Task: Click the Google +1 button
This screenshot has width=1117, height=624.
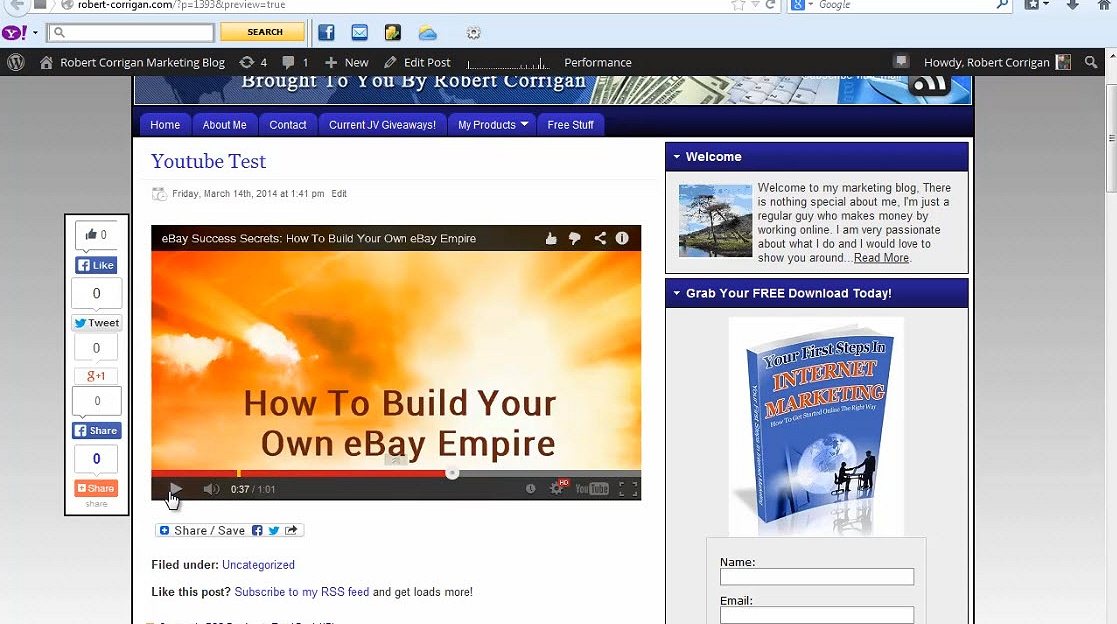Action: pyautogui.click(x=96, y=376)
